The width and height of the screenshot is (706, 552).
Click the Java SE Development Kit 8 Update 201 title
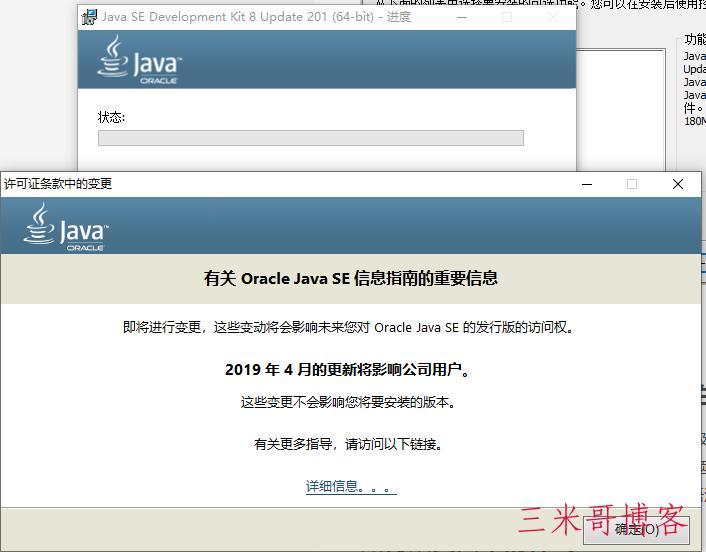point(257,17)
